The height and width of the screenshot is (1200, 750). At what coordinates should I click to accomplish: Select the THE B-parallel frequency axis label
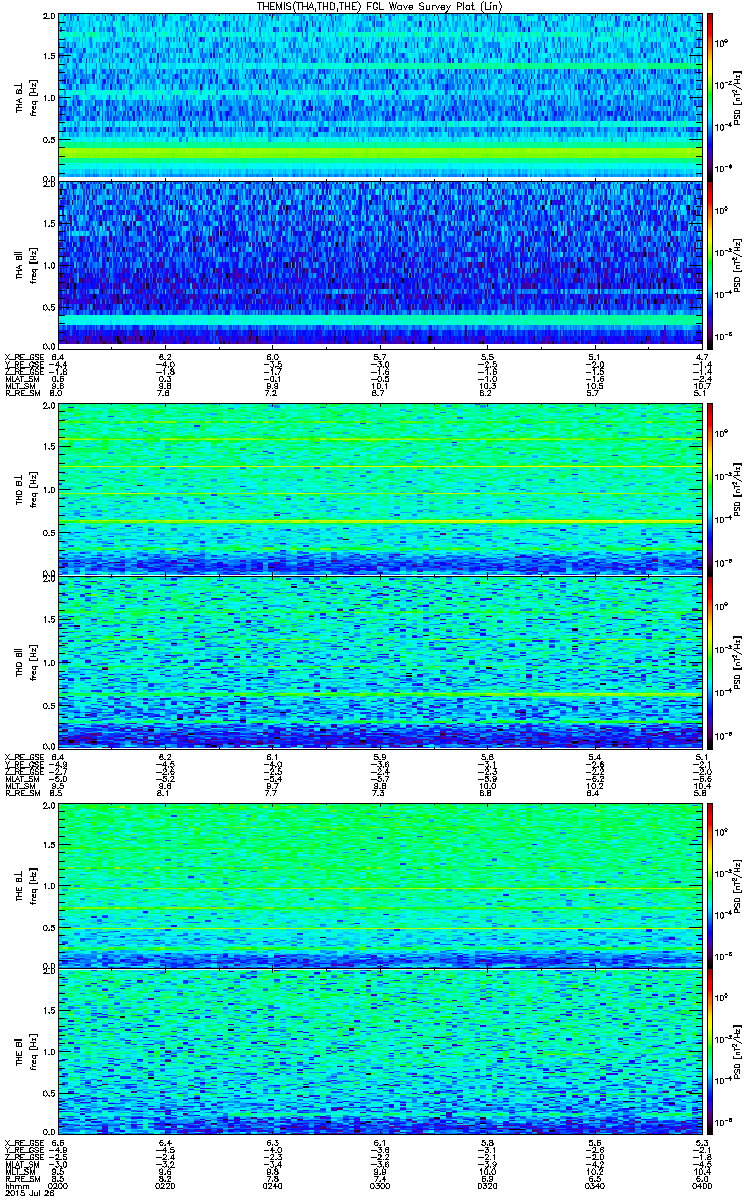point(25,1051)
